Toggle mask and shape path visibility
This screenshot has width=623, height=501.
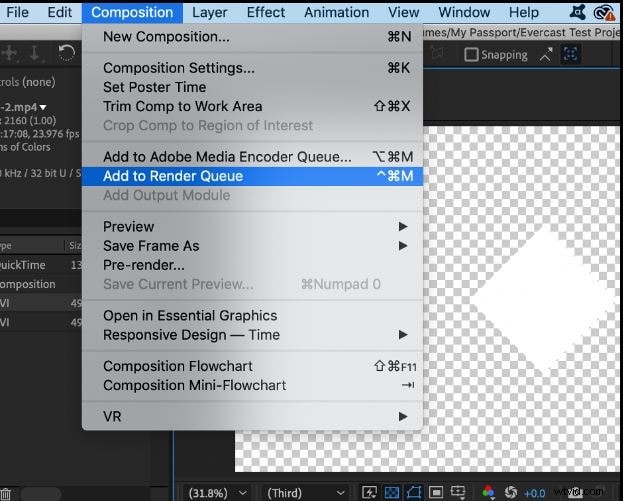point(414,493)
